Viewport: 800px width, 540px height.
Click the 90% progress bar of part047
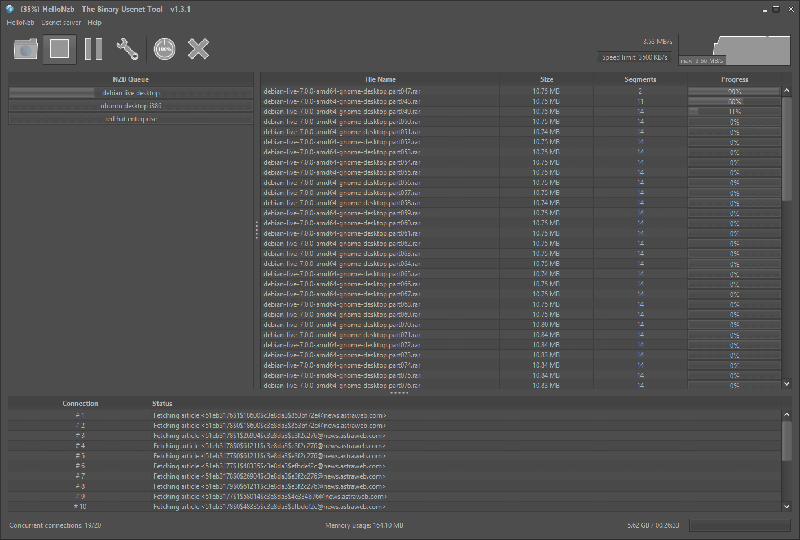(x=734, y=91)
